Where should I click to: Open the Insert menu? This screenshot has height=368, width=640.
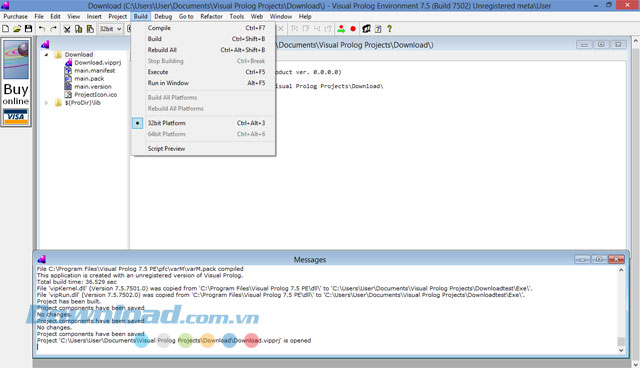[94, 16]
